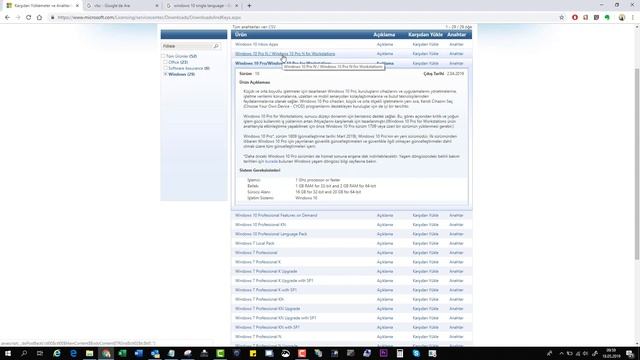
Task: Click Açıklama for Windows 10 Professional Language Pack
Action: [x=385, y=234]
